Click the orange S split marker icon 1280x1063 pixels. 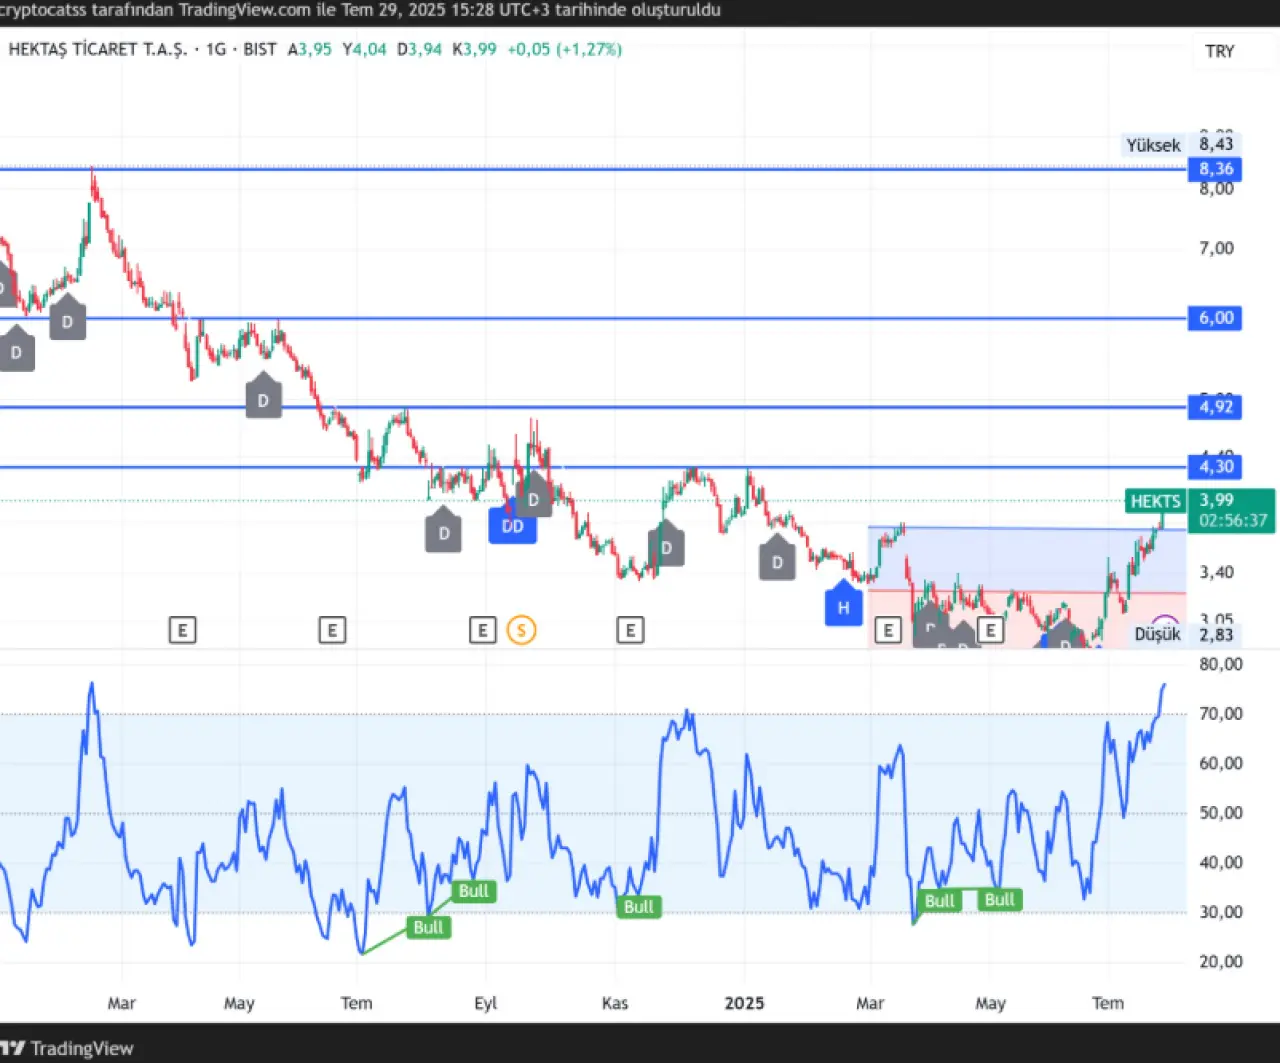coord(521,630)
